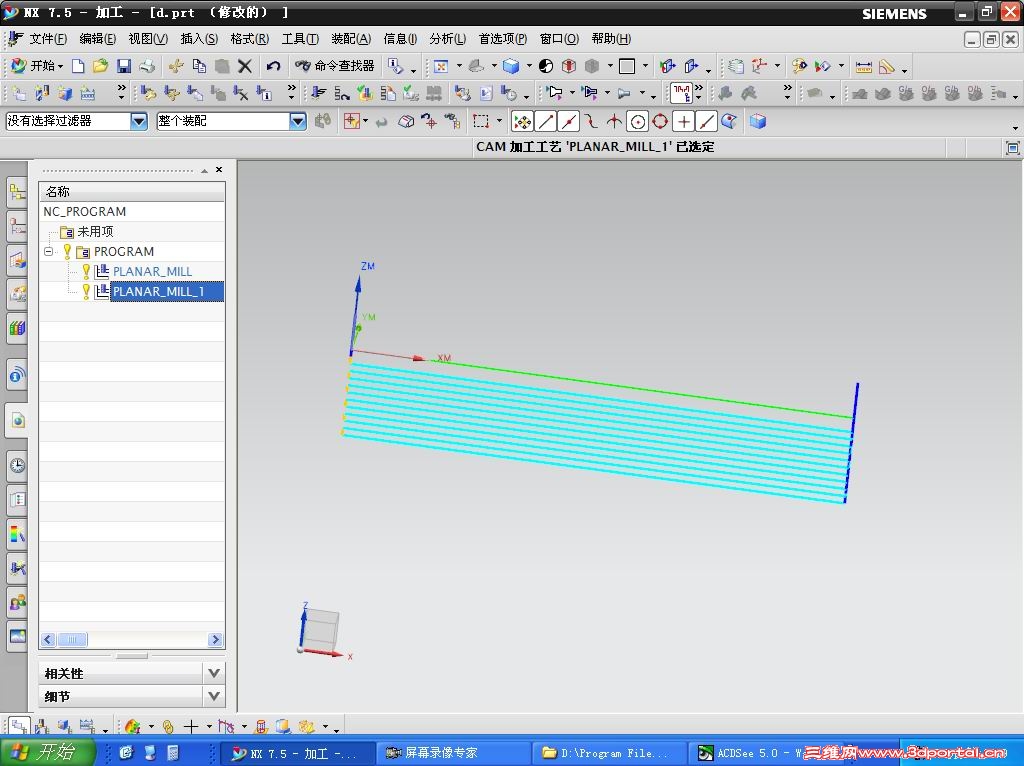Open the 工具(T) menu

300,39
